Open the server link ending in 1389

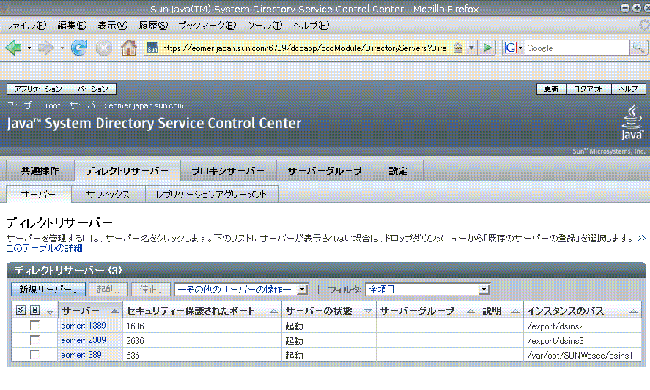tap(84, 326)
